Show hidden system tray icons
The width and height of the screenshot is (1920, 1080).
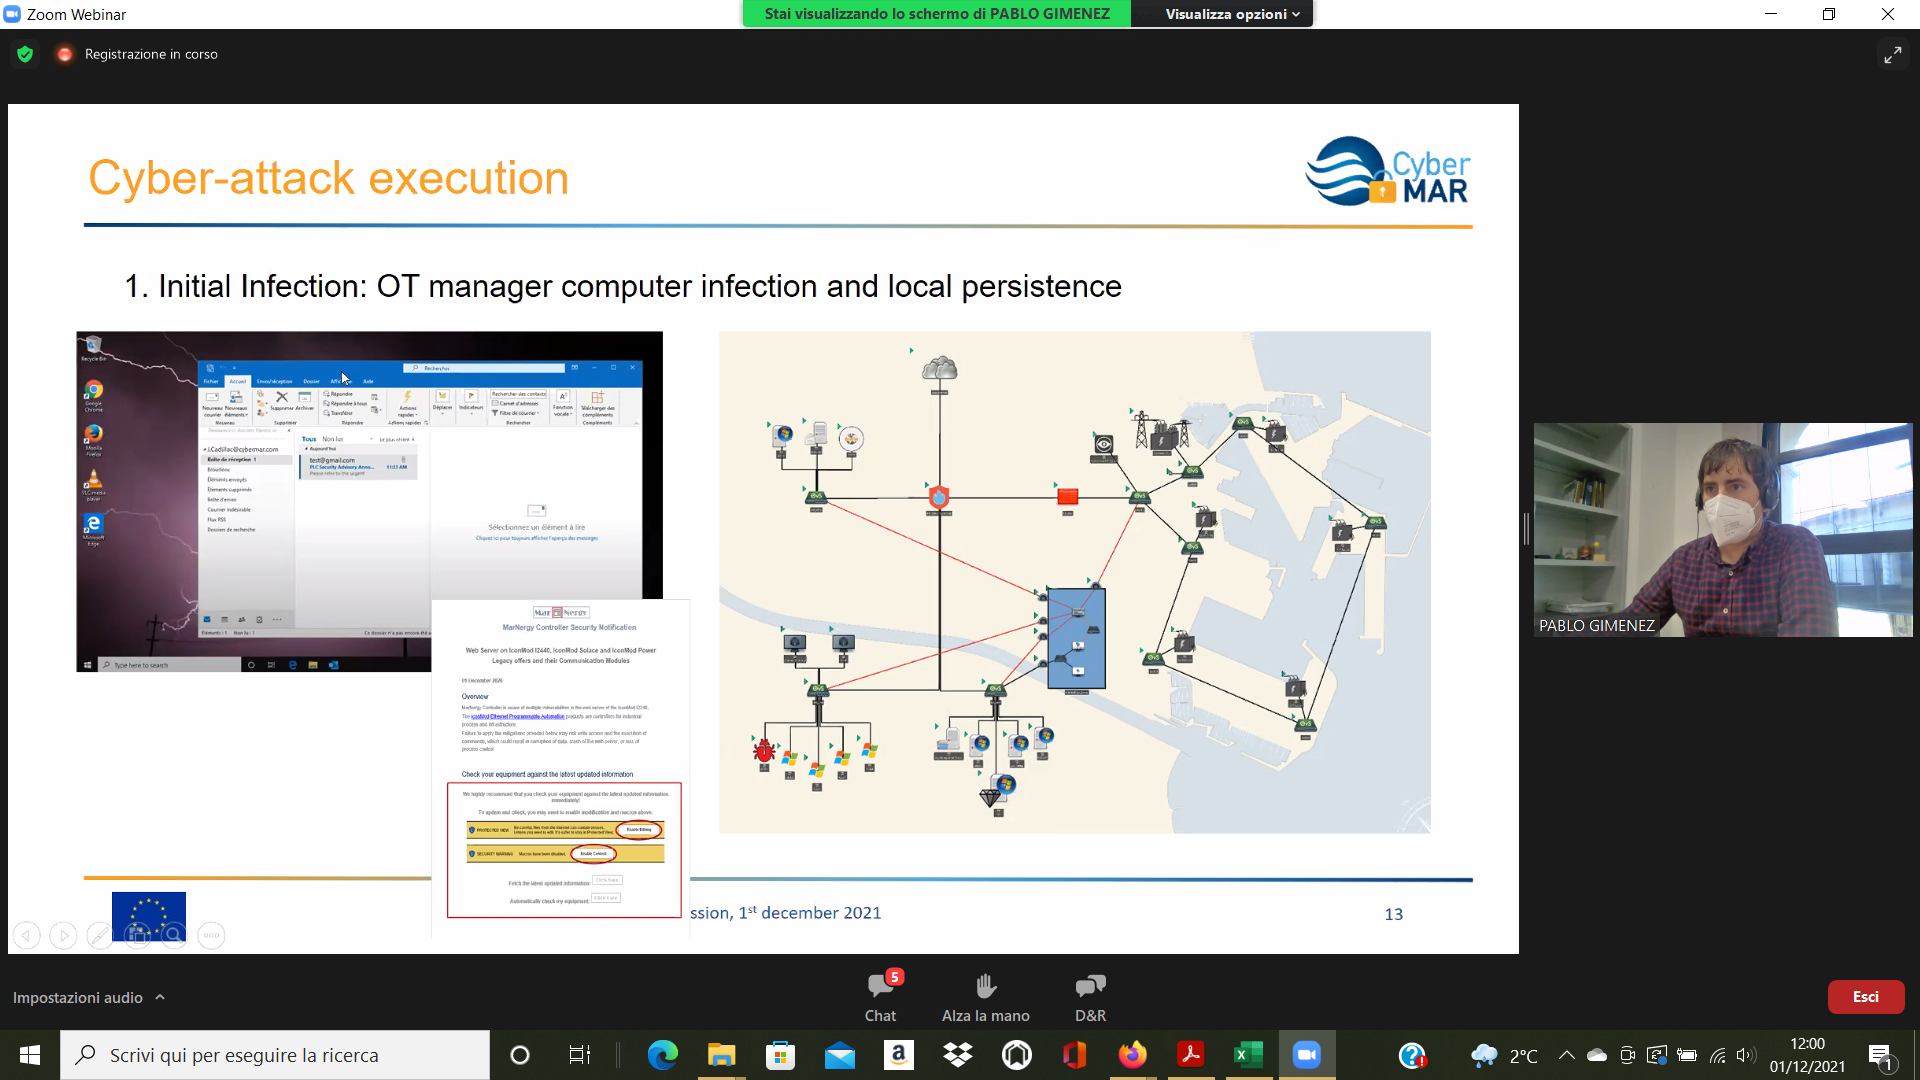tap(1566, 1055)
